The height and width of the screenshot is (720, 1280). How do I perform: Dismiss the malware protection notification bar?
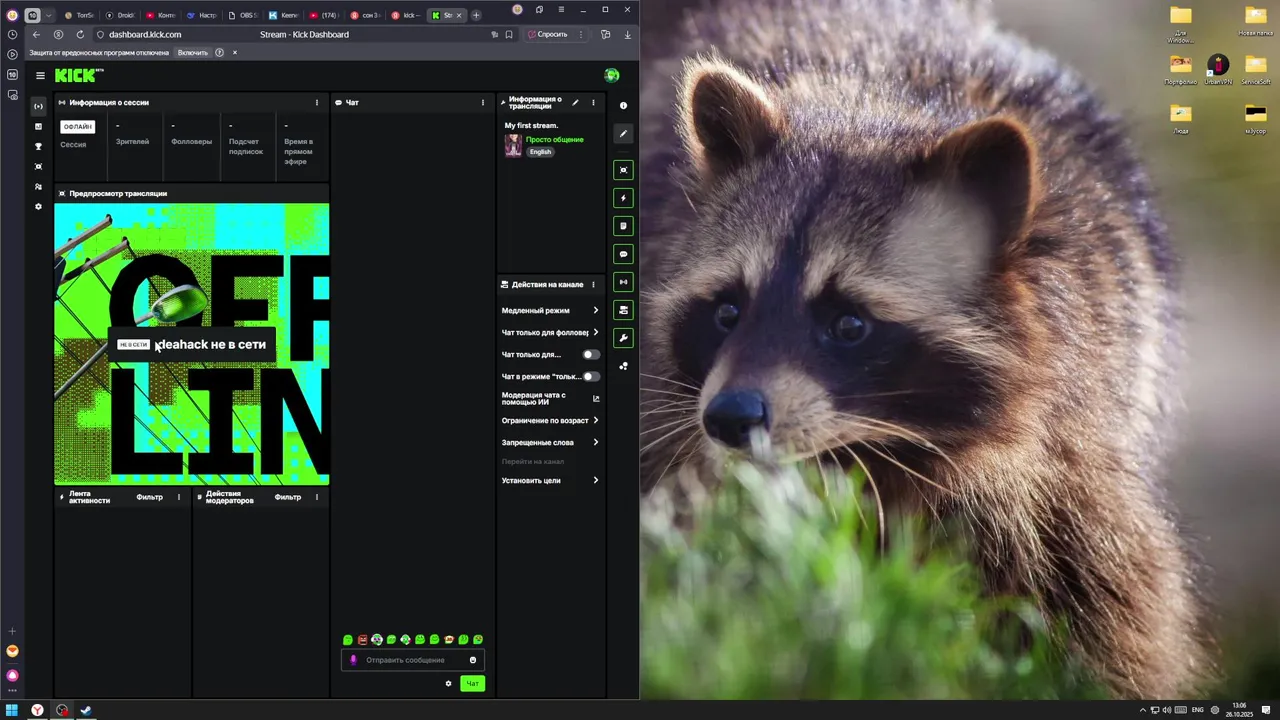235,52
